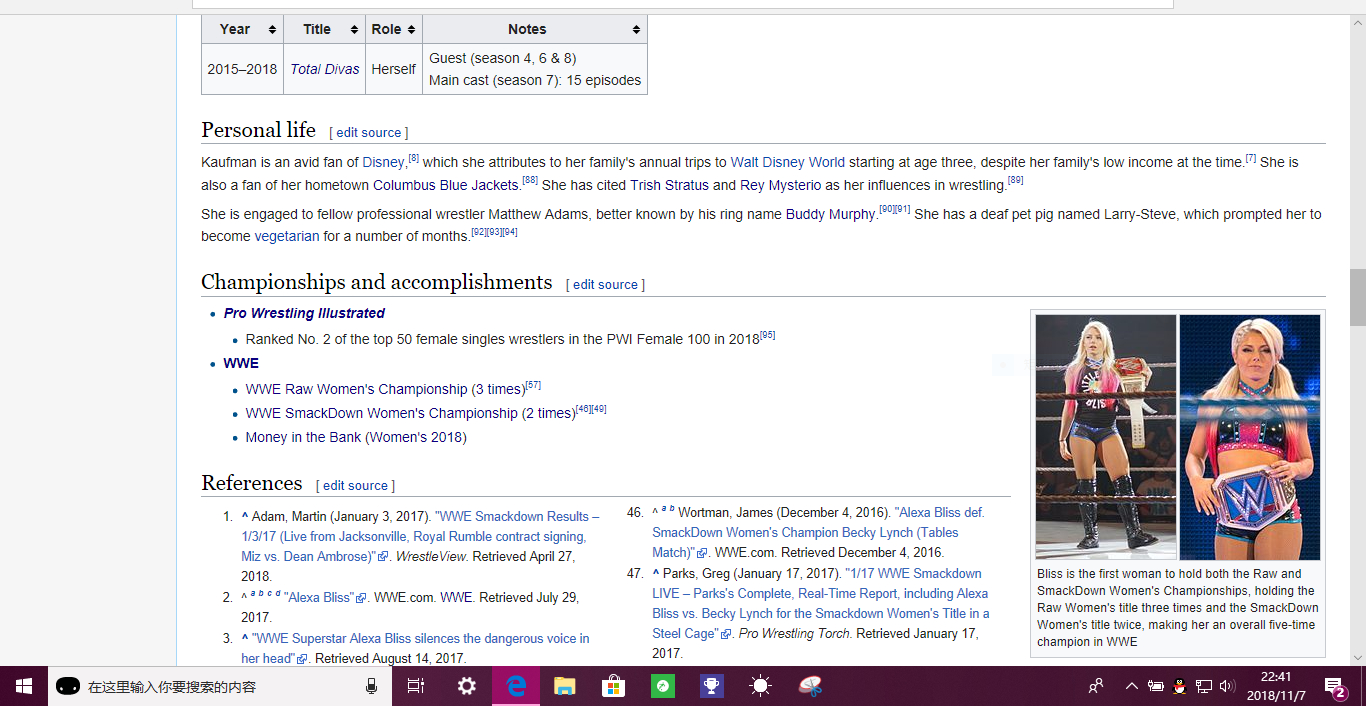Image resolution: width=1366 pixels, height=706 pixels.
Task: Click the caret back-link of reference 1
Action: [244, 517]
